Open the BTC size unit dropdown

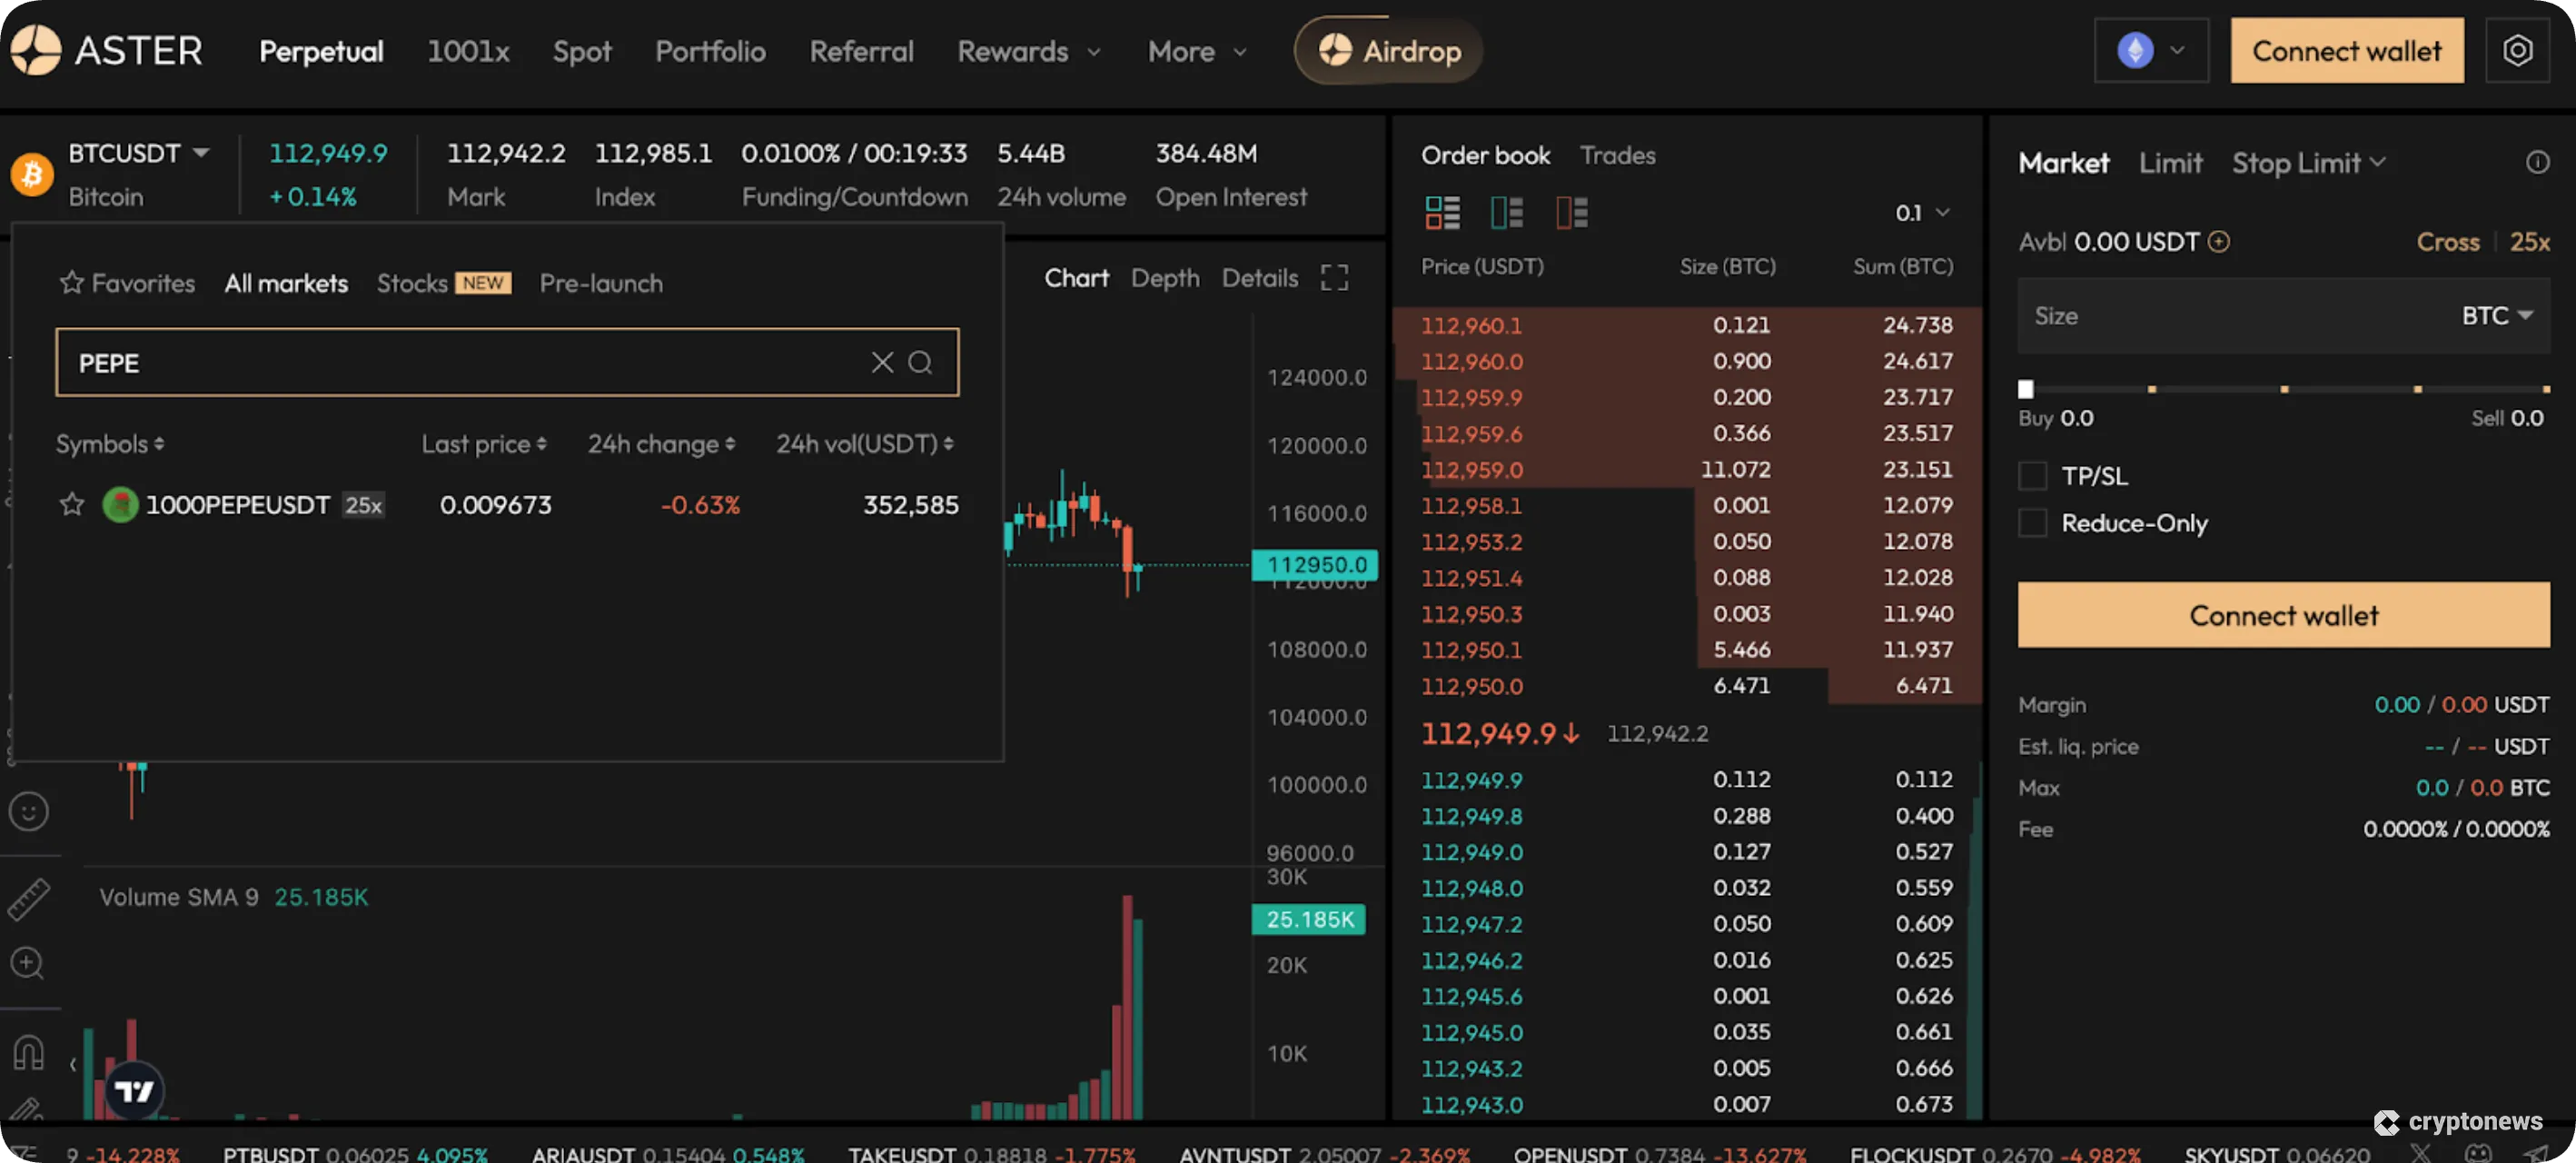click(x=2496, y=315)
